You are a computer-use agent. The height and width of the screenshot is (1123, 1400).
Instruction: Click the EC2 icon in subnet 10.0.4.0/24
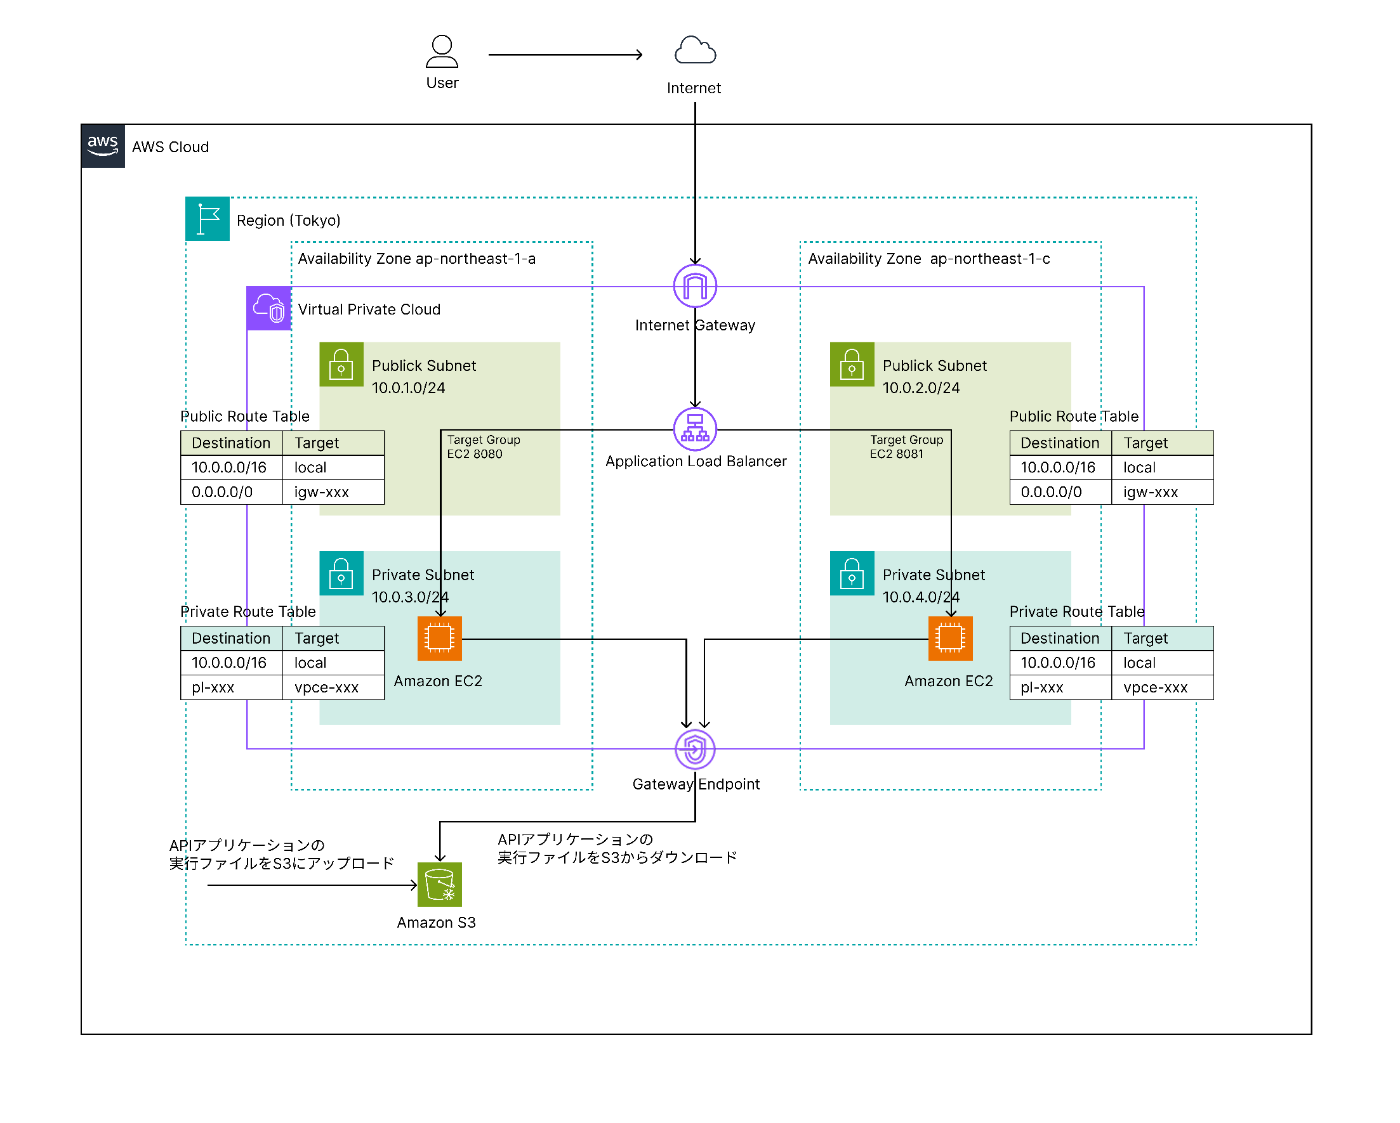pos(950,638)
